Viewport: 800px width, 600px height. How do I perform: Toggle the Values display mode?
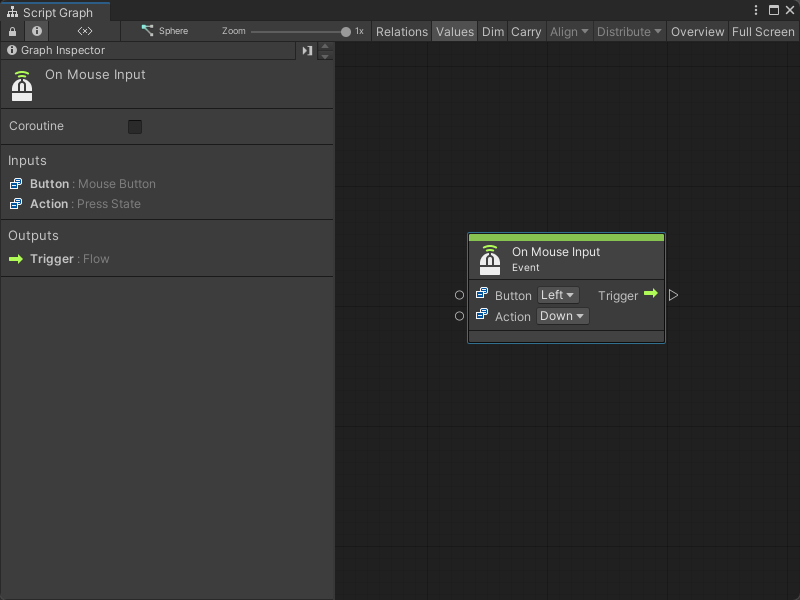(455, 31)
